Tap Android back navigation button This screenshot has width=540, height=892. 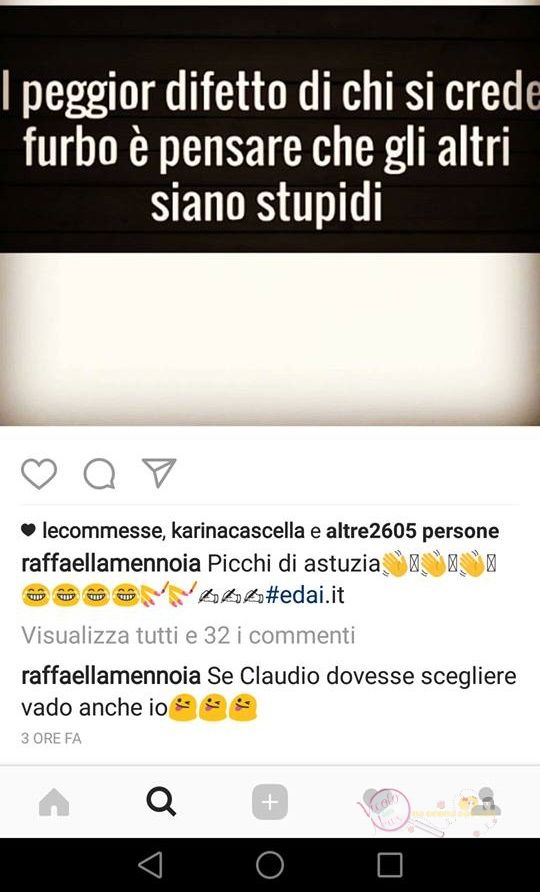click(150, 865)
